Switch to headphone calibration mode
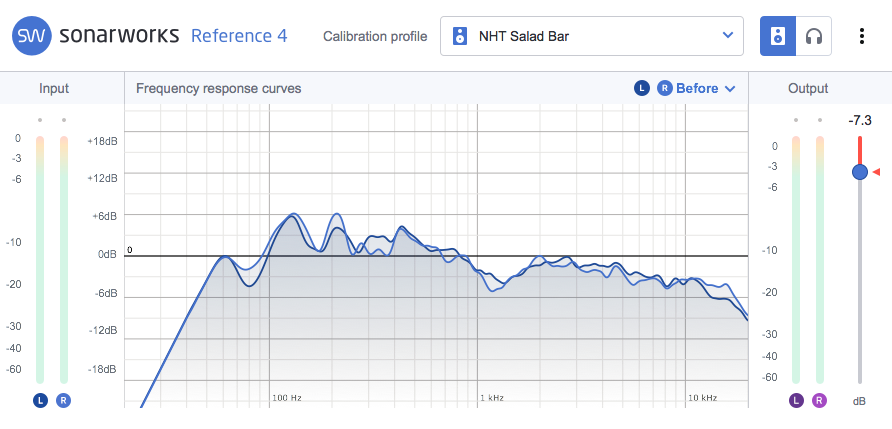 click(x=814, y=36)
